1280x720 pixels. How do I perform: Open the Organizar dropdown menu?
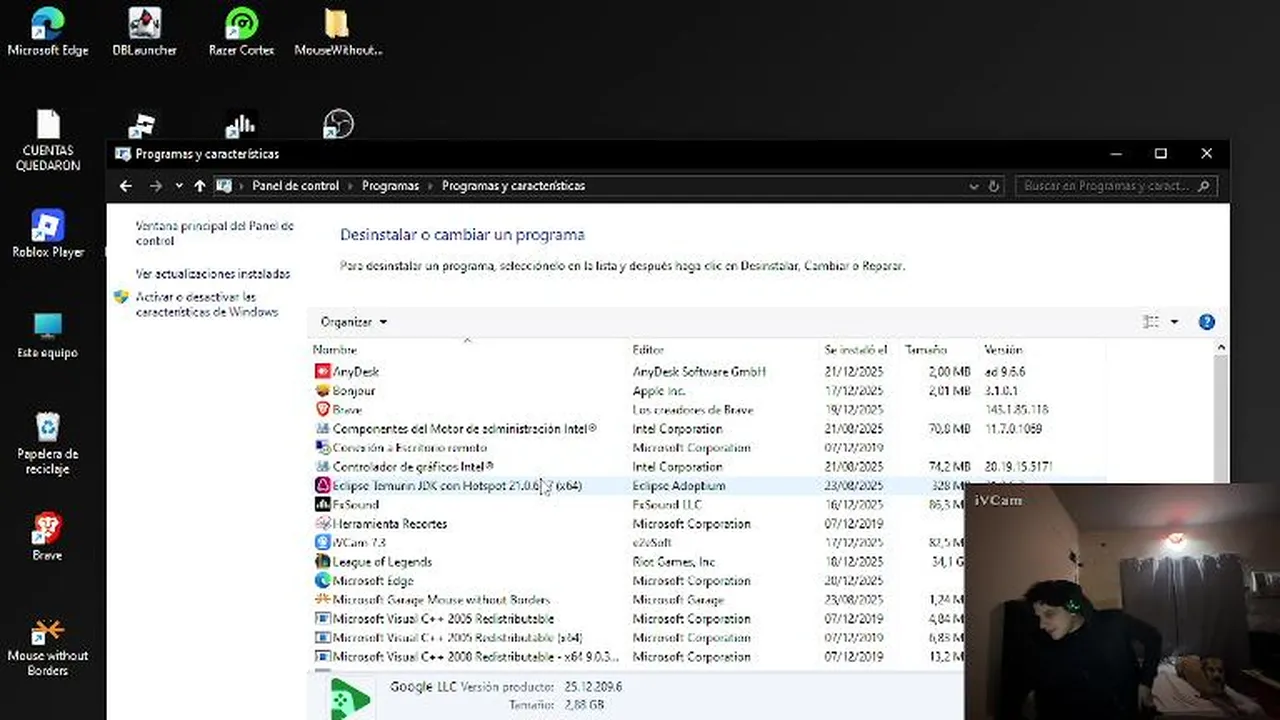click(353, 322)
